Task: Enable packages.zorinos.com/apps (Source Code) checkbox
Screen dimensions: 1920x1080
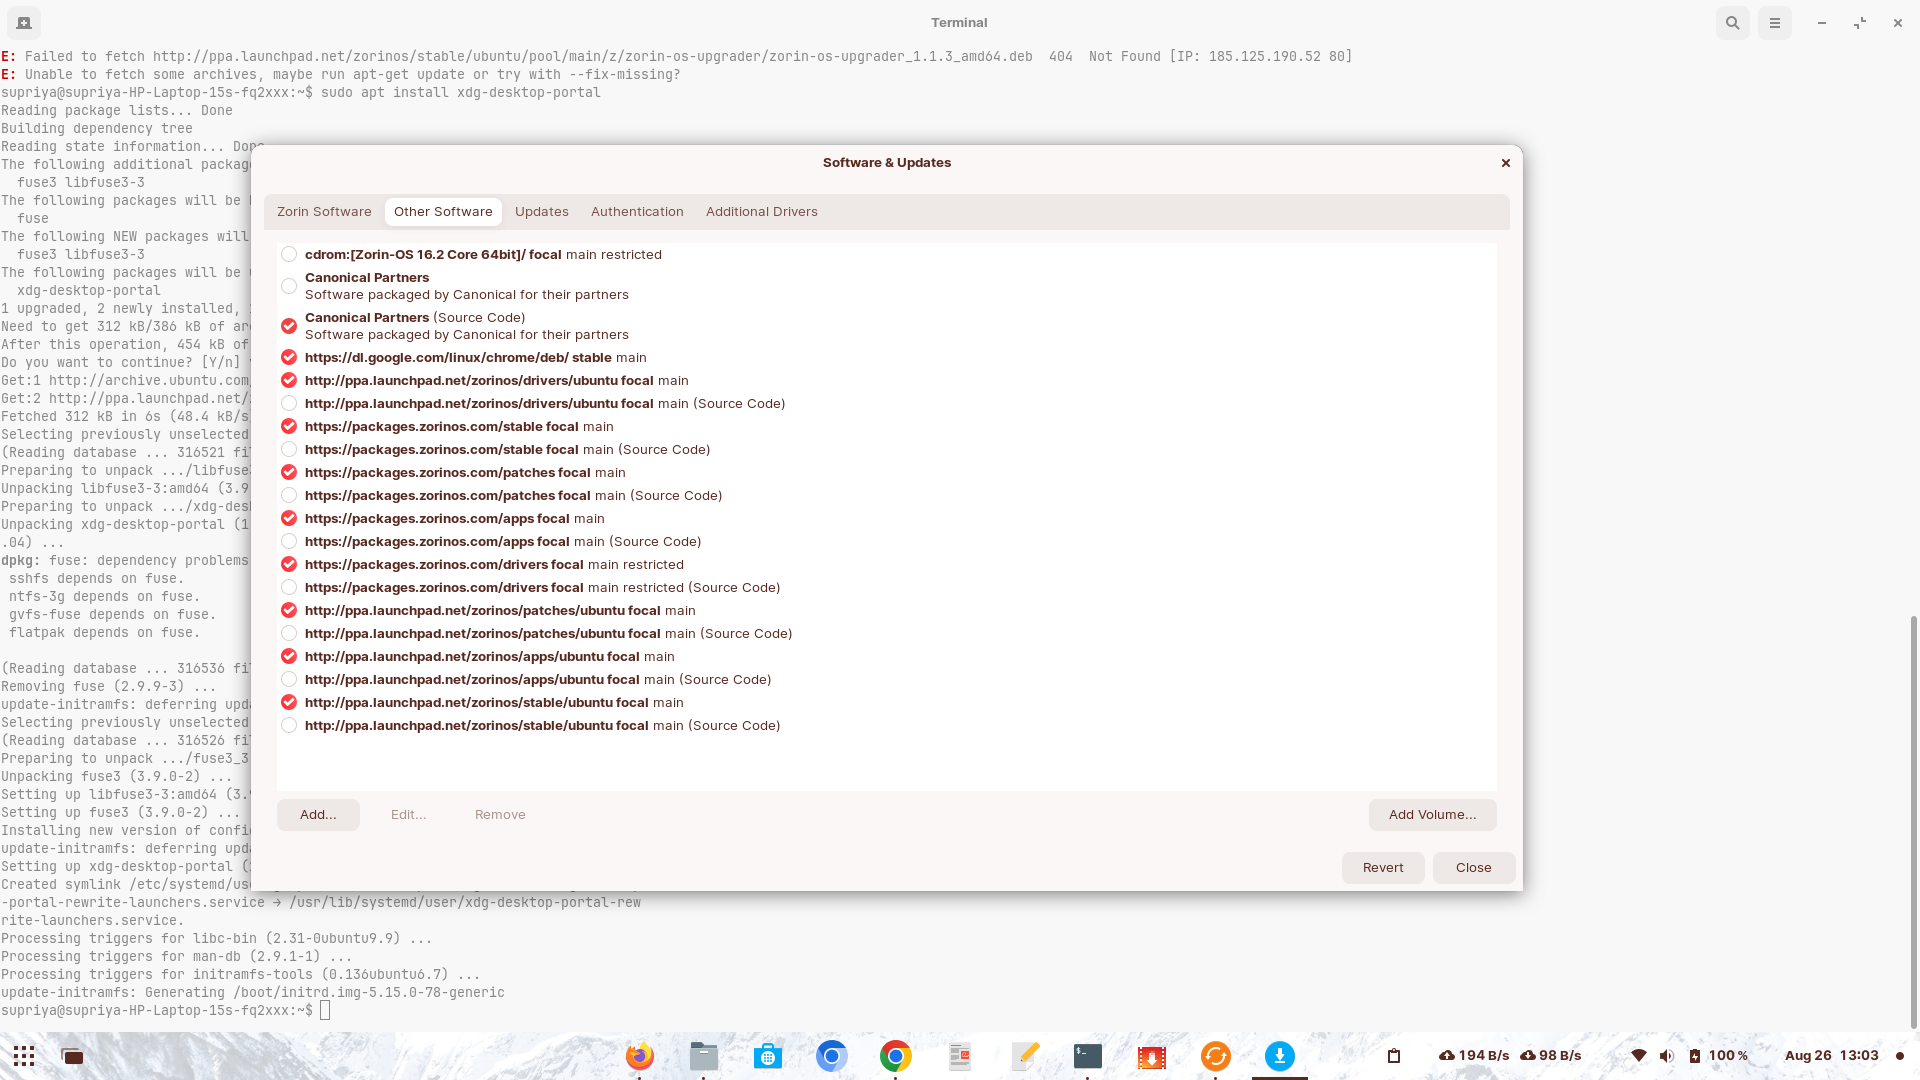Action: [x=289, y=542]
